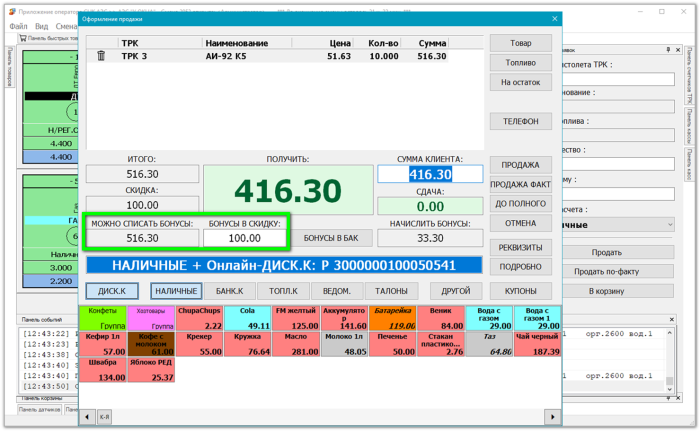
Task: Close the Оформление продажи dialog
Action: [x=554, y=19]
